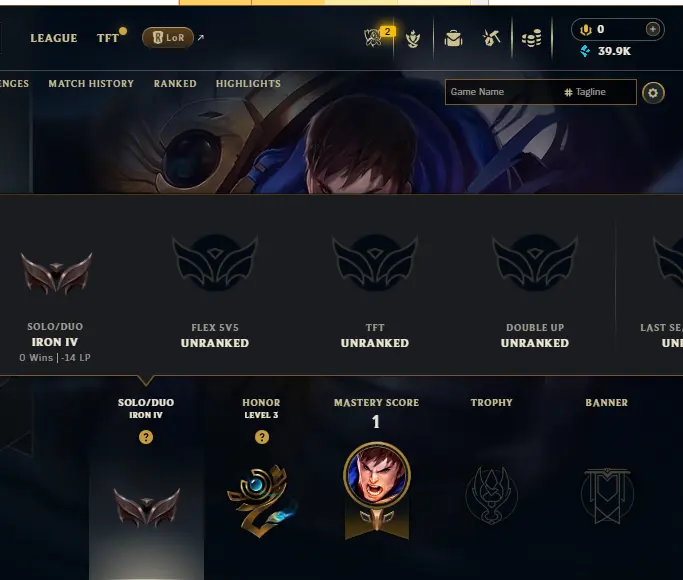Image resolution: width=683 pixels, height=580 pixels.
Task: Select the Garen Mastery Score portrait
Action: coord(377,475)
